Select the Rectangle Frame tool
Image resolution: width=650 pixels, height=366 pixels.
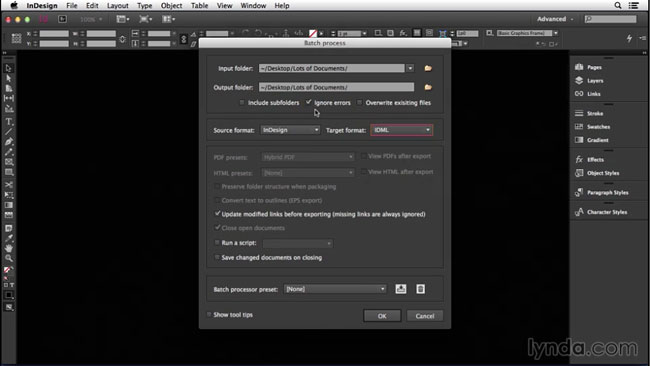point(8,162)
